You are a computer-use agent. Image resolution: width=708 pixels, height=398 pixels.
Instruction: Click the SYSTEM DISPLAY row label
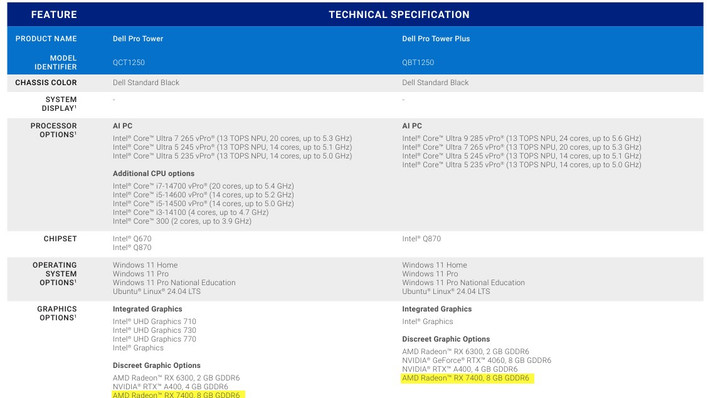coord(59,104)
